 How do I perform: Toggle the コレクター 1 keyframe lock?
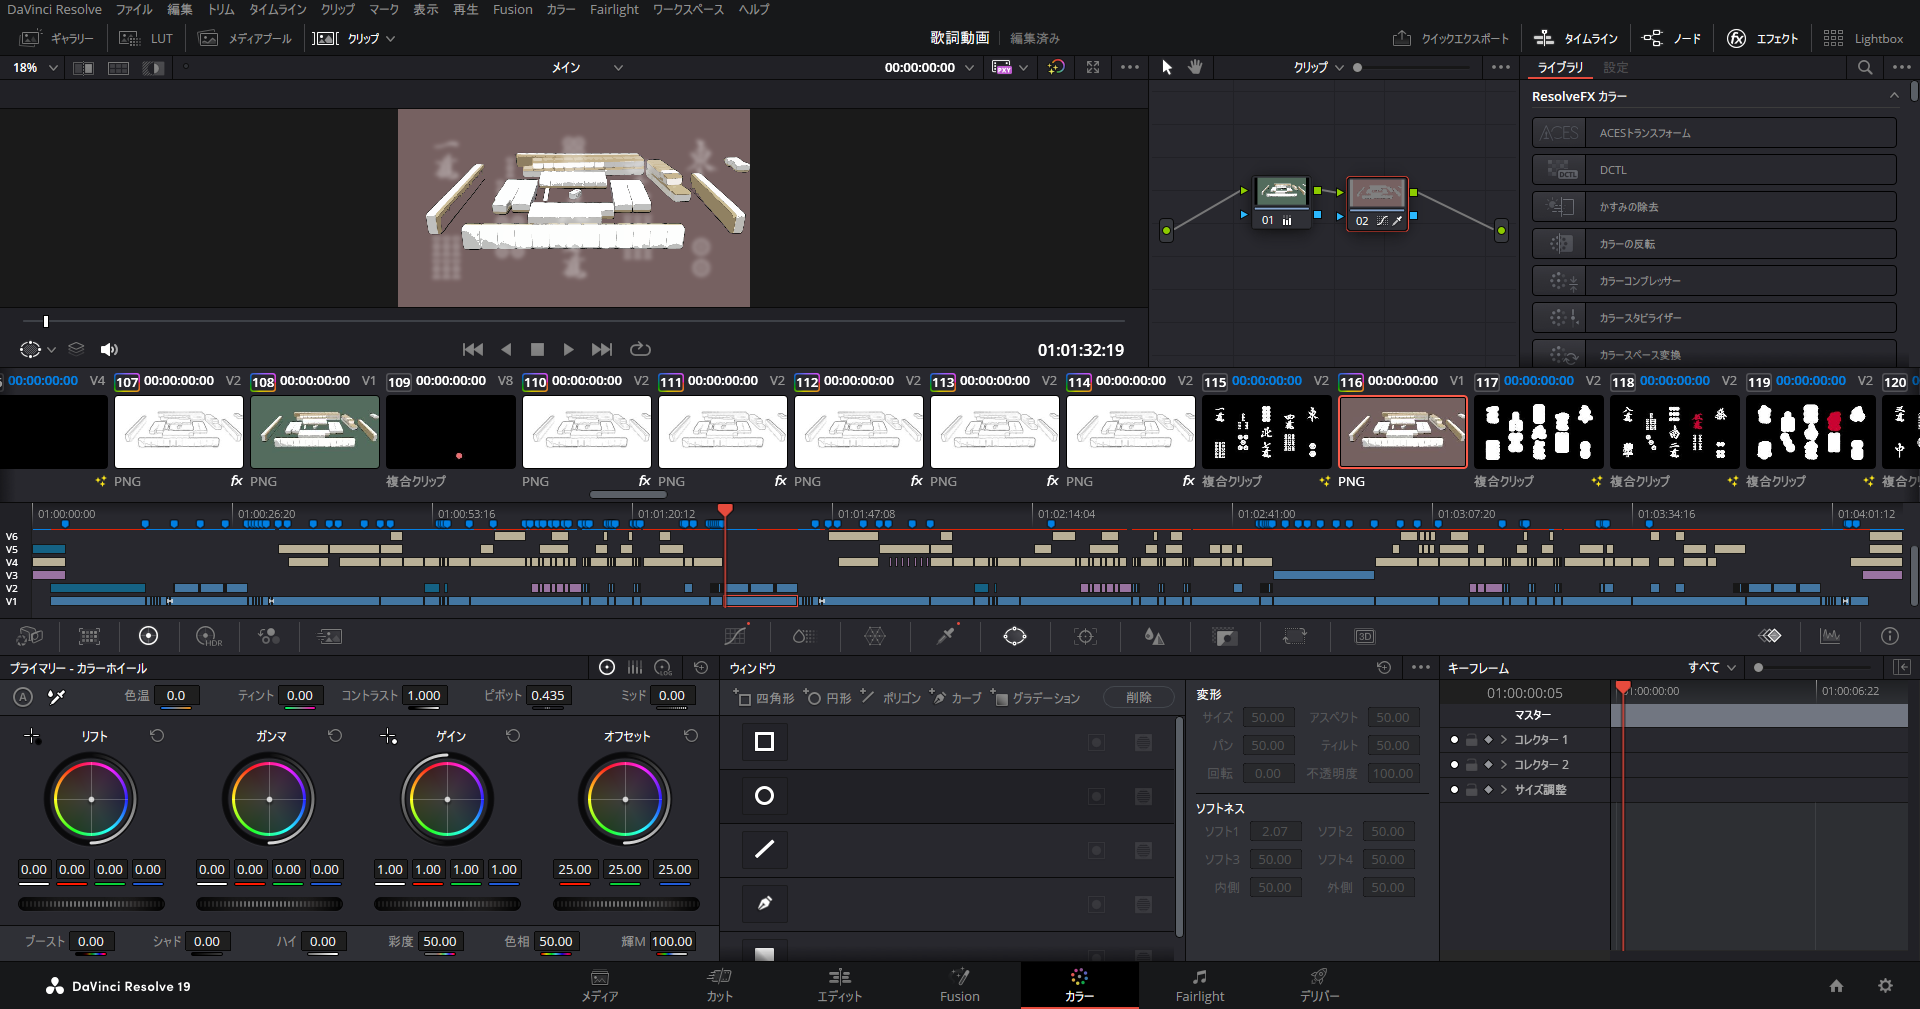pyautogui.click(x=1471, y=740)
